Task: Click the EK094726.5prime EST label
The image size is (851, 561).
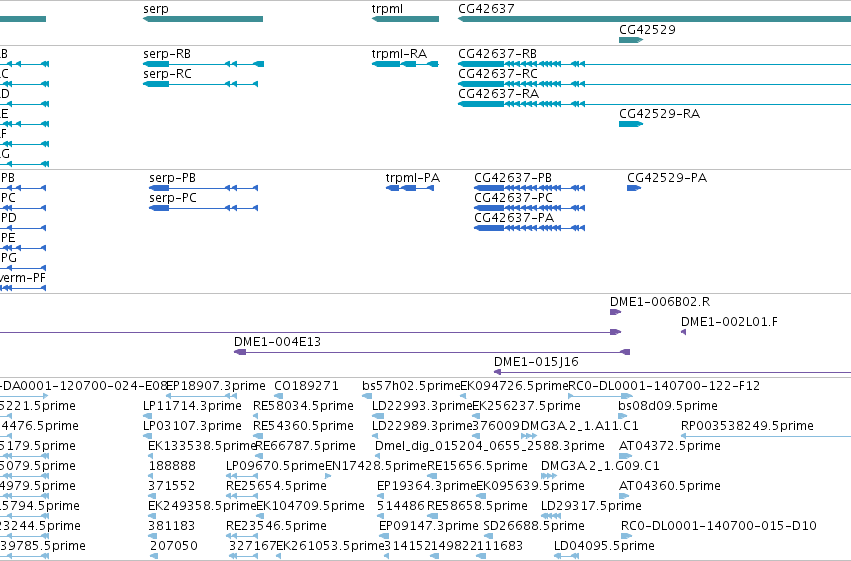Action: pyautogui.click(x=513, y=386)
